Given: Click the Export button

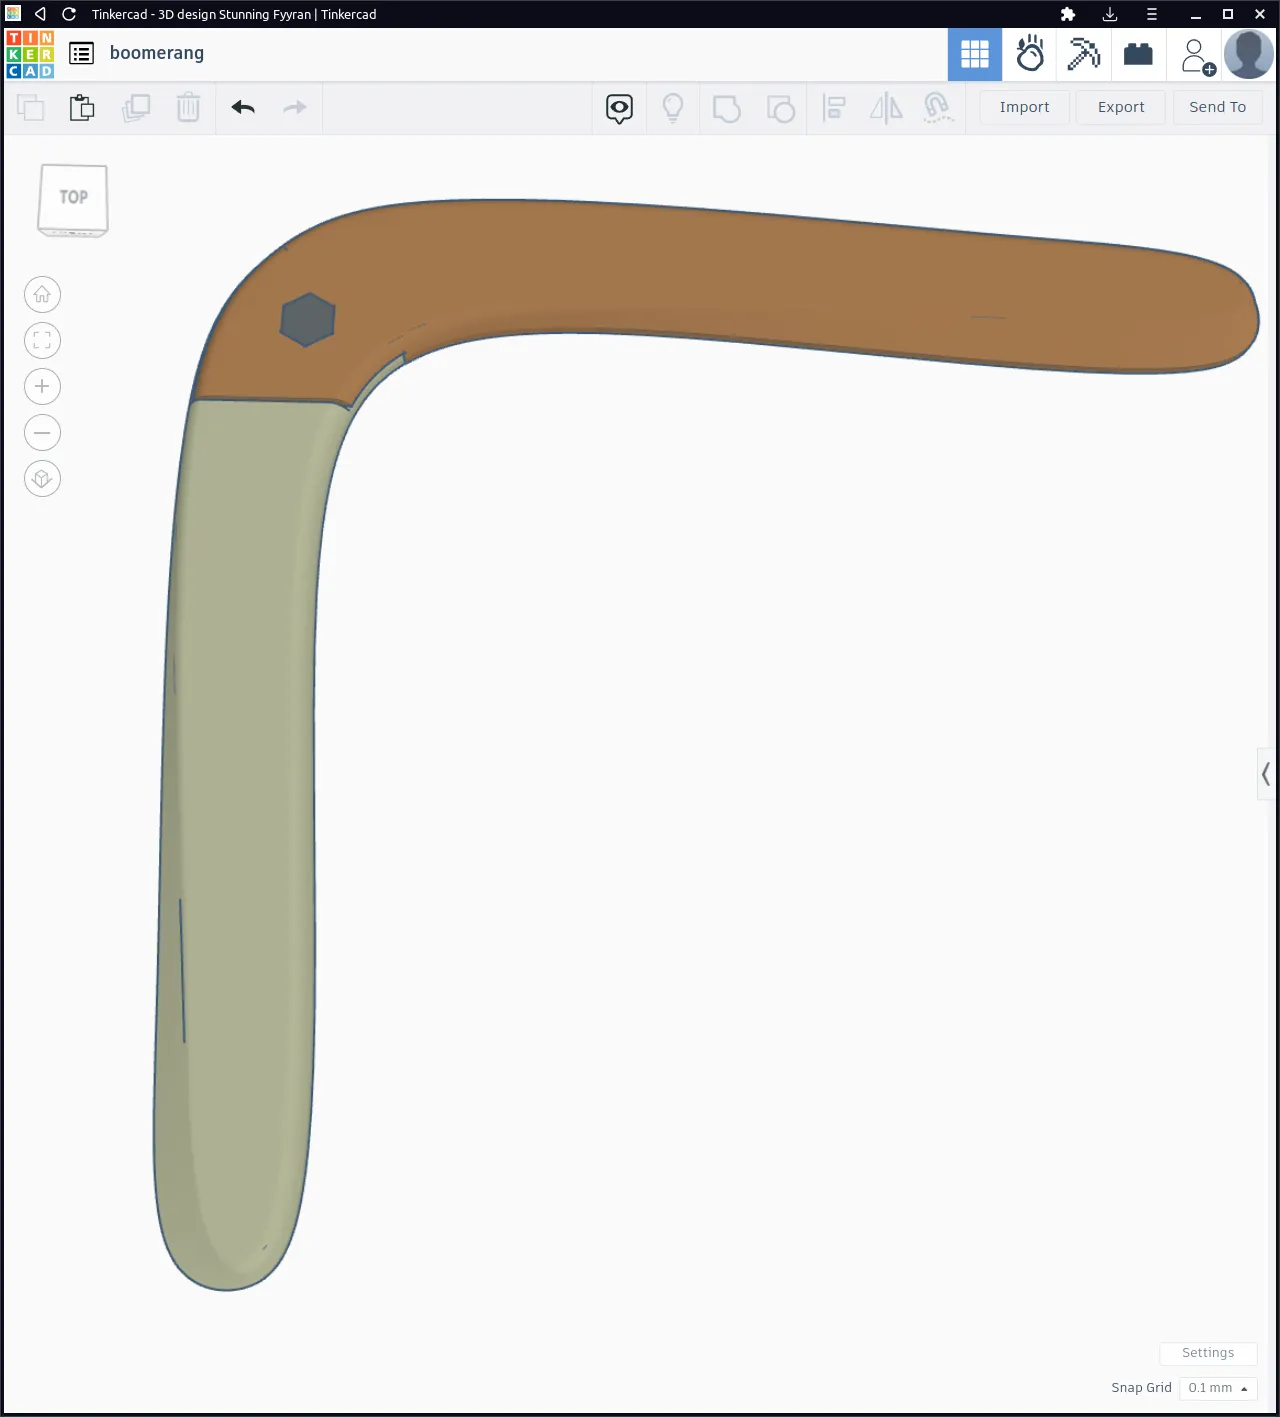Looking at the screenshot, I should pos(1120,107).
